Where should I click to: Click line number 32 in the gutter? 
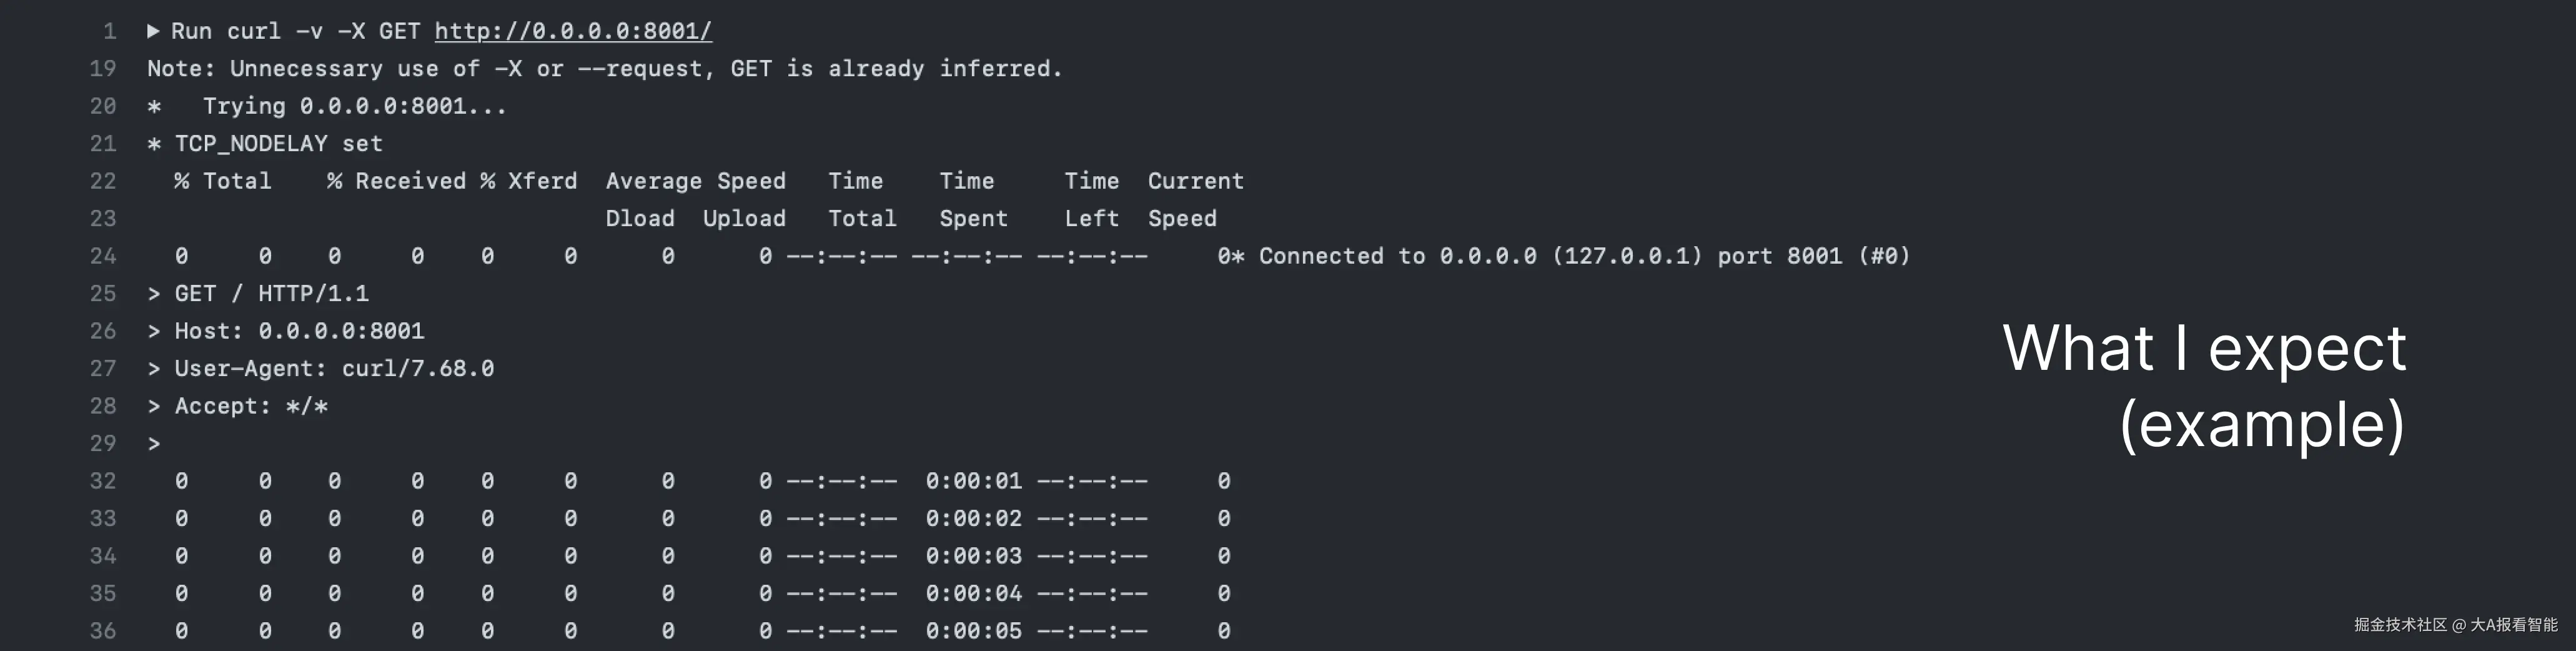tap(103, 481)
